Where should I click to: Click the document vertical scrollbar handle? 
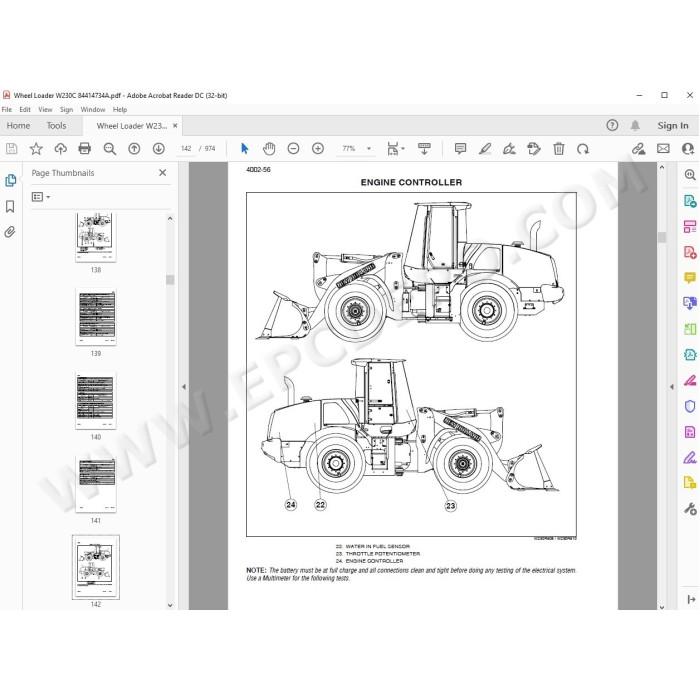[x=662, y=238]
